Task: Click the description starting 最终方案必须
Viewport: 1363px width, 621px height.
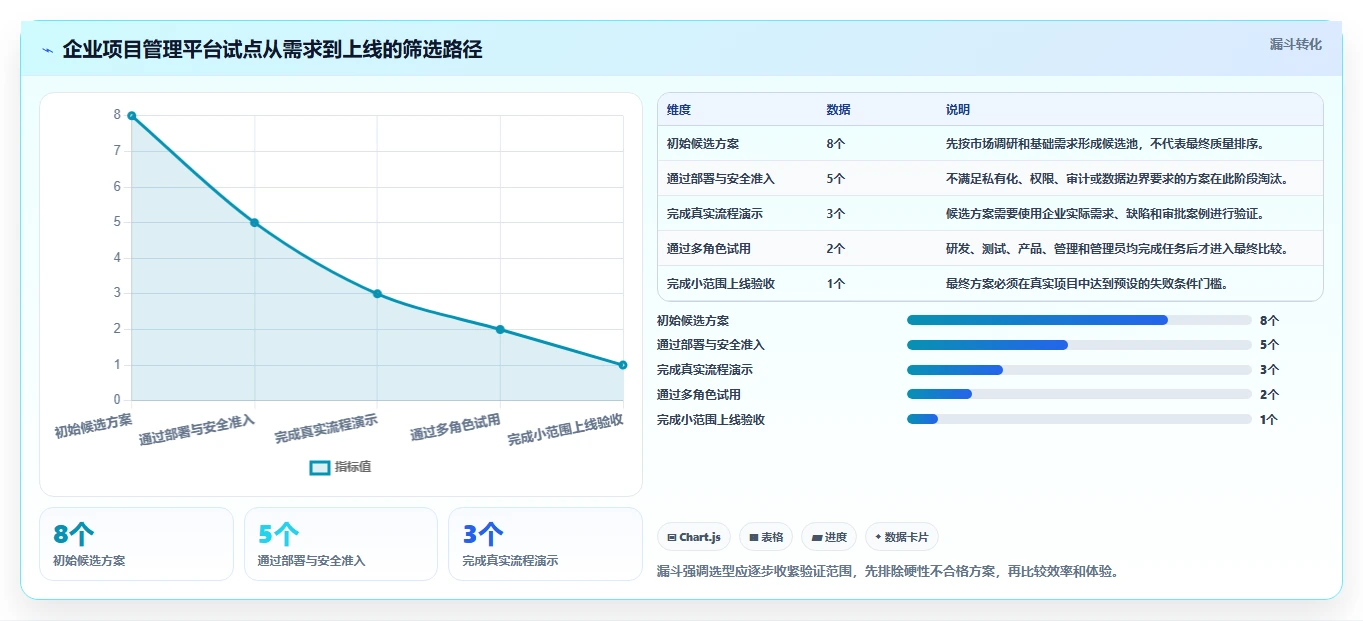Action: pyautogui.click(x=1087, y=284)
